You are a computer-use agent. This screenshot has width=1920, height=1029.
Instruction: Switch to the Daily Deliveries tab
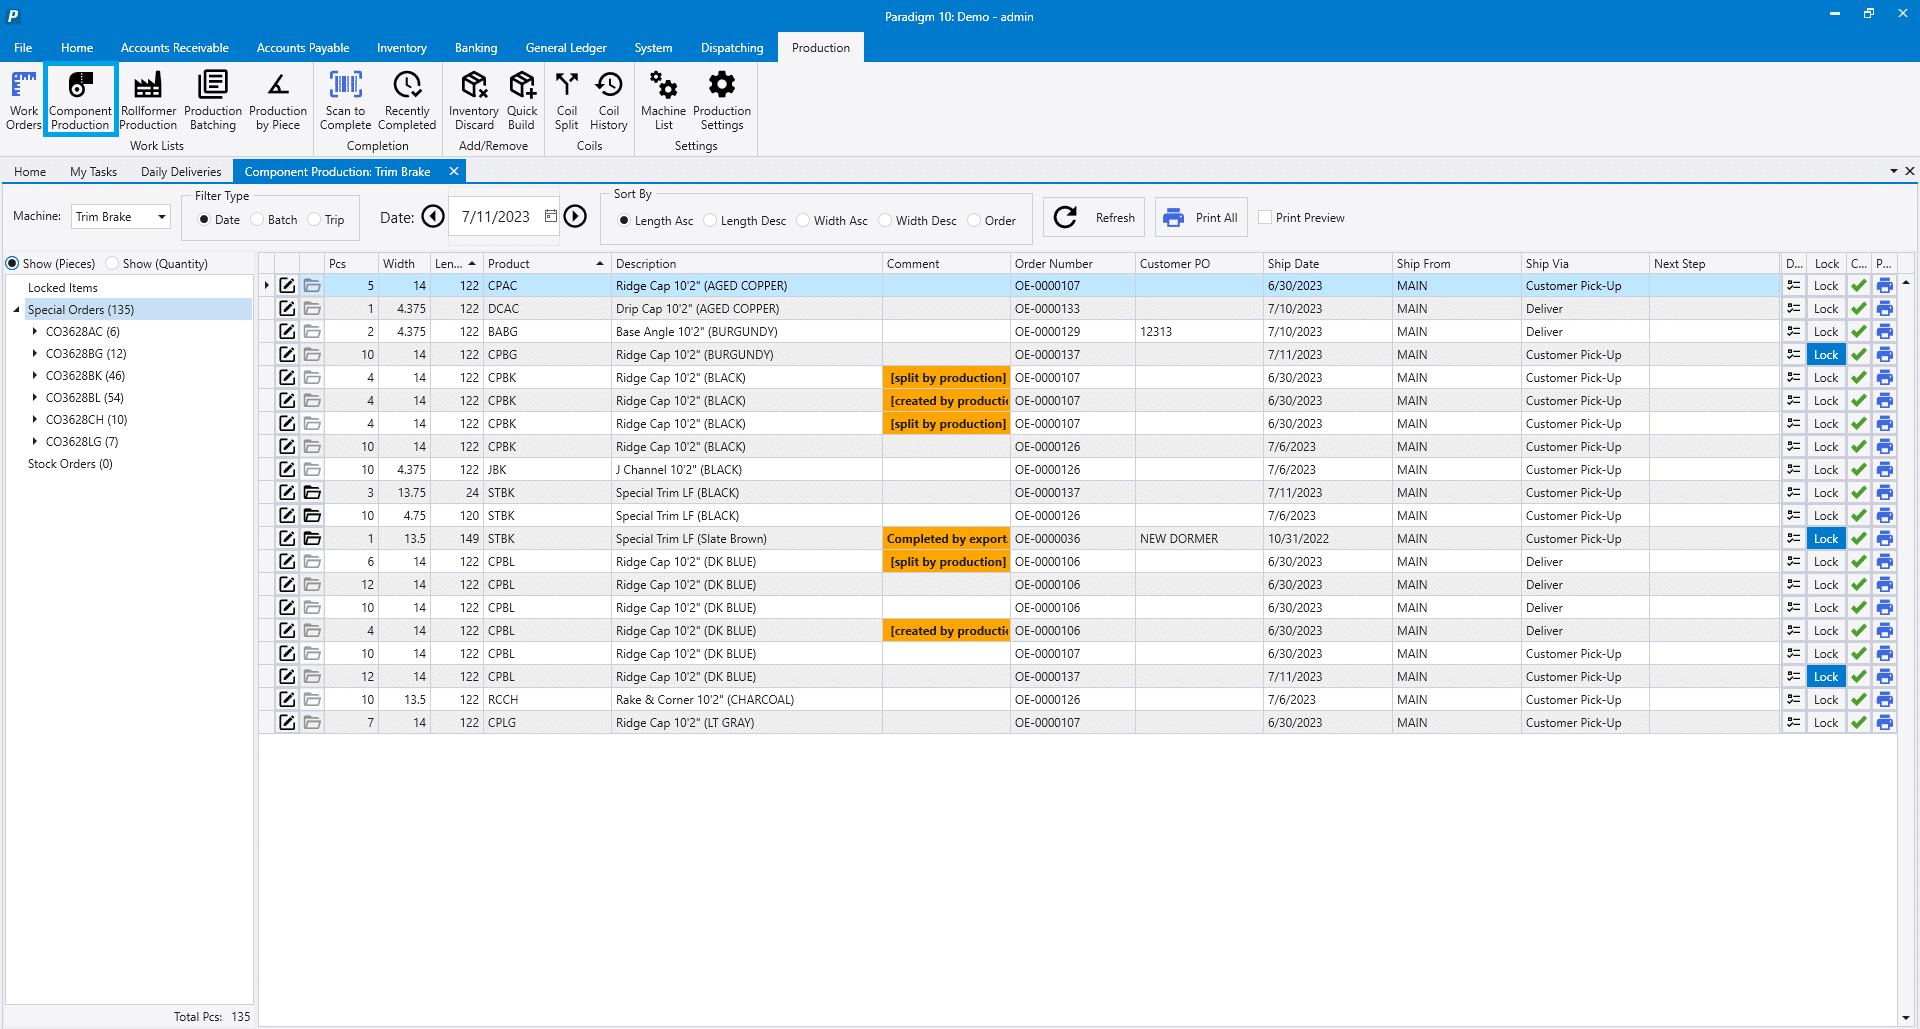(180, 172)
